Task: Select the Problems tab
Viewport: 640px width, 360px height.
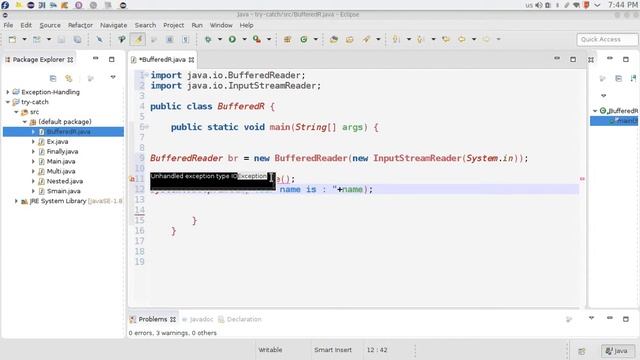Action: coord(153,319)
